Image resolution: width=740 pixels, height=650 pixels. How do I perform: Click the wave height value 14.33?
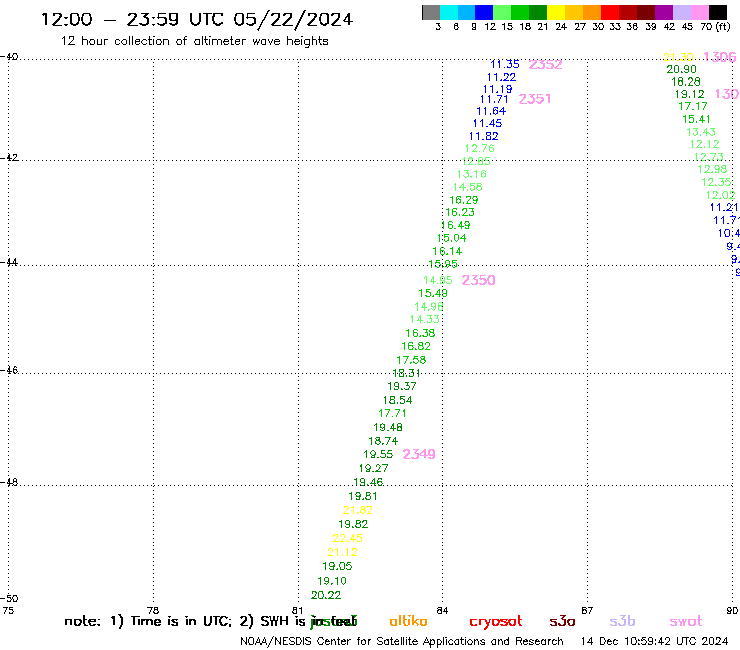tap(425, 320)
